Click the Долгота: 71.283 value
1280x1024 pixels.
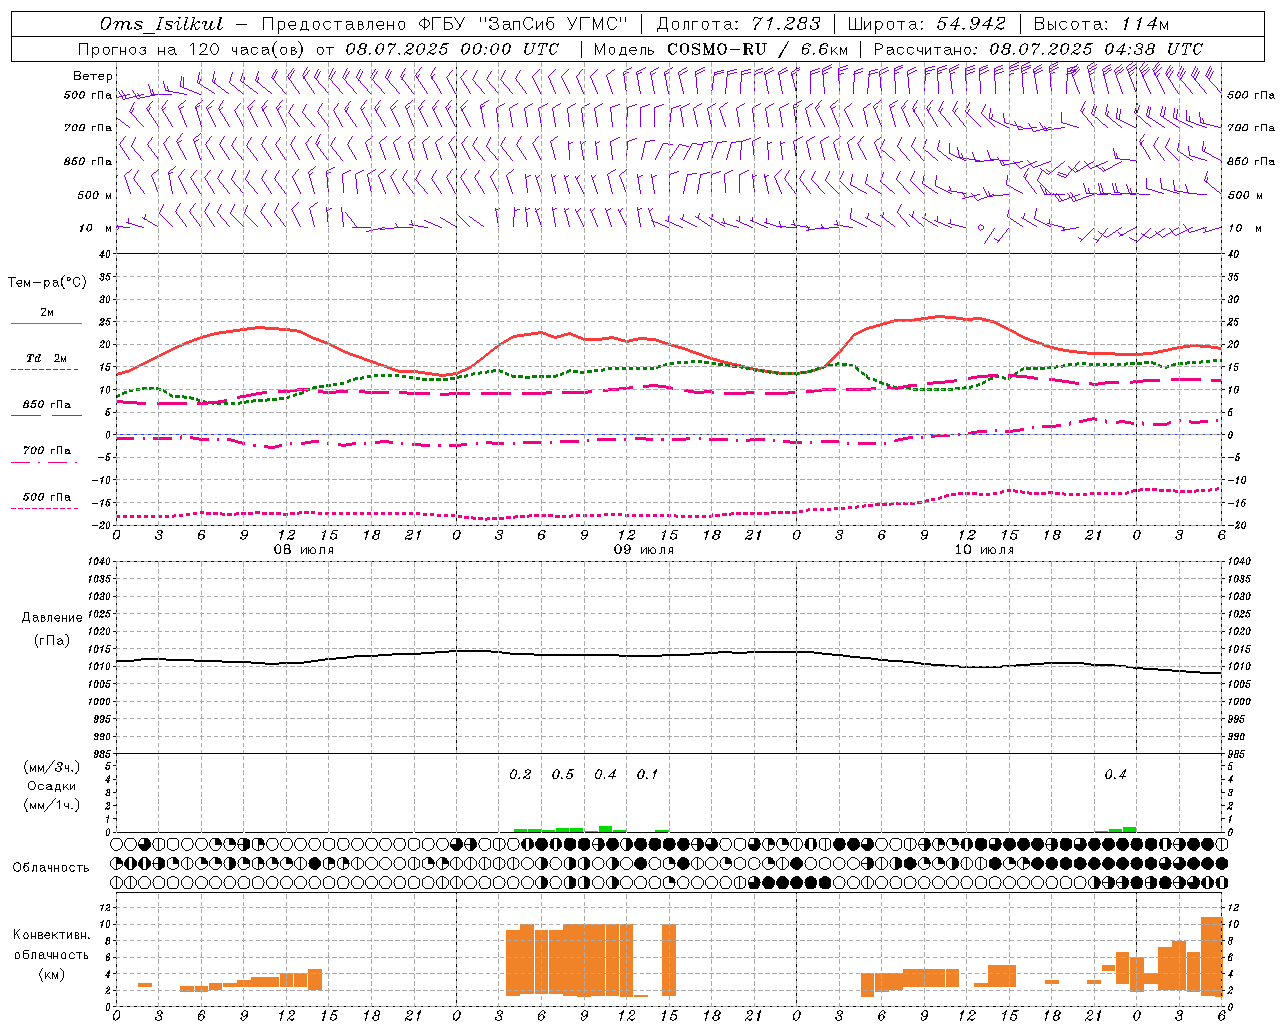738,24
